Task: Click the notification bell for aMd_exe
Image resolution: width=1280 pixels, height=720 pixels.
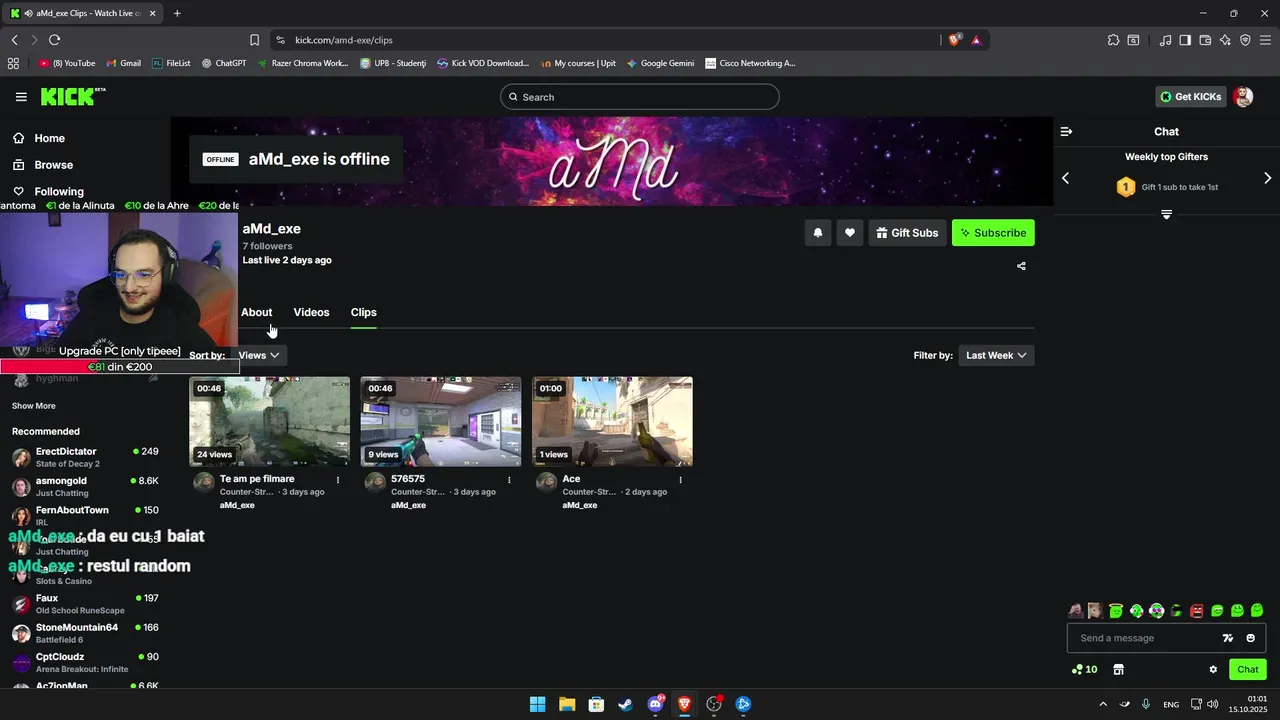Action: coord(817,233)
